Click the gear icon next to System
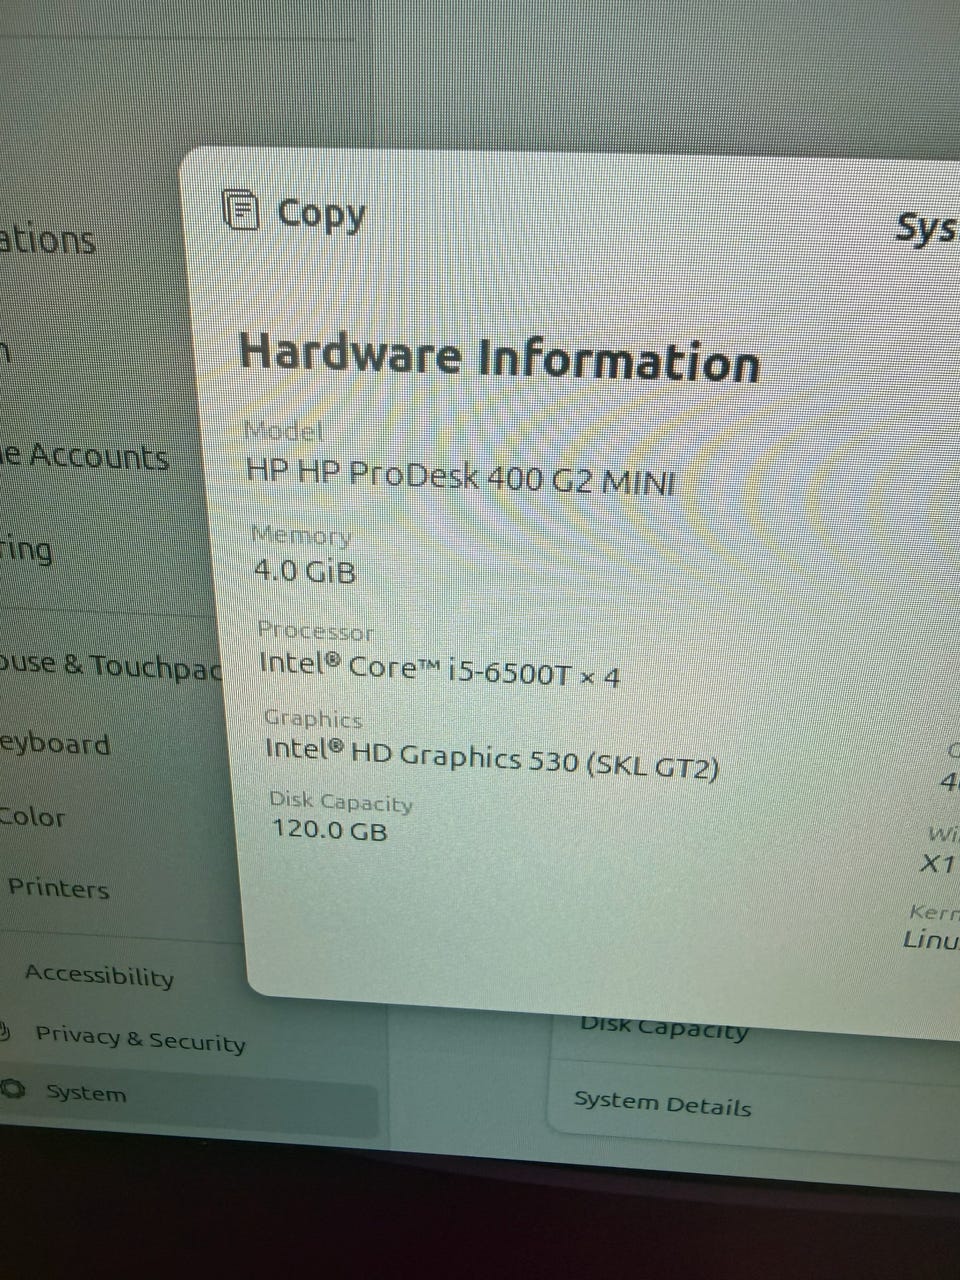Image resolution: width=960 pixels, height=1280 pixels. coord(12,1089)
